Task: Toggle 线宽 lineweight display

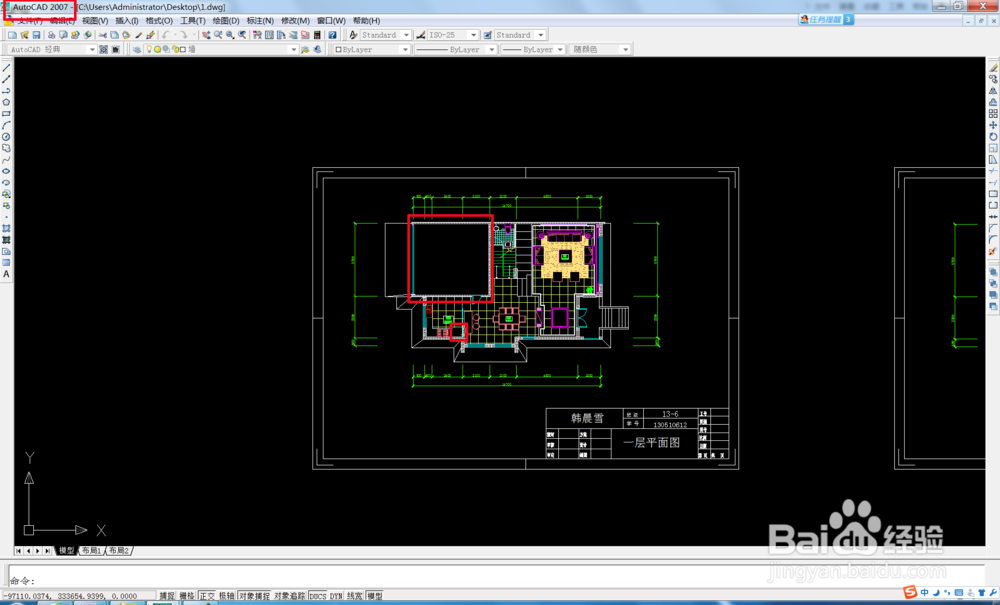Action: 355,596
